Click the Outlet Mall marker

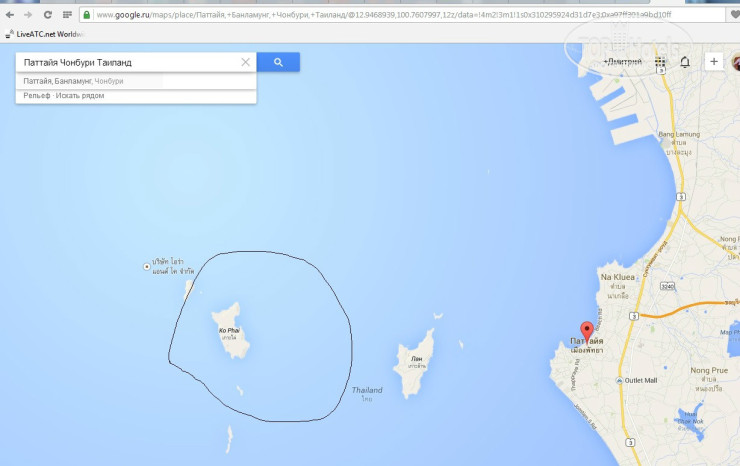click(636, 380)
